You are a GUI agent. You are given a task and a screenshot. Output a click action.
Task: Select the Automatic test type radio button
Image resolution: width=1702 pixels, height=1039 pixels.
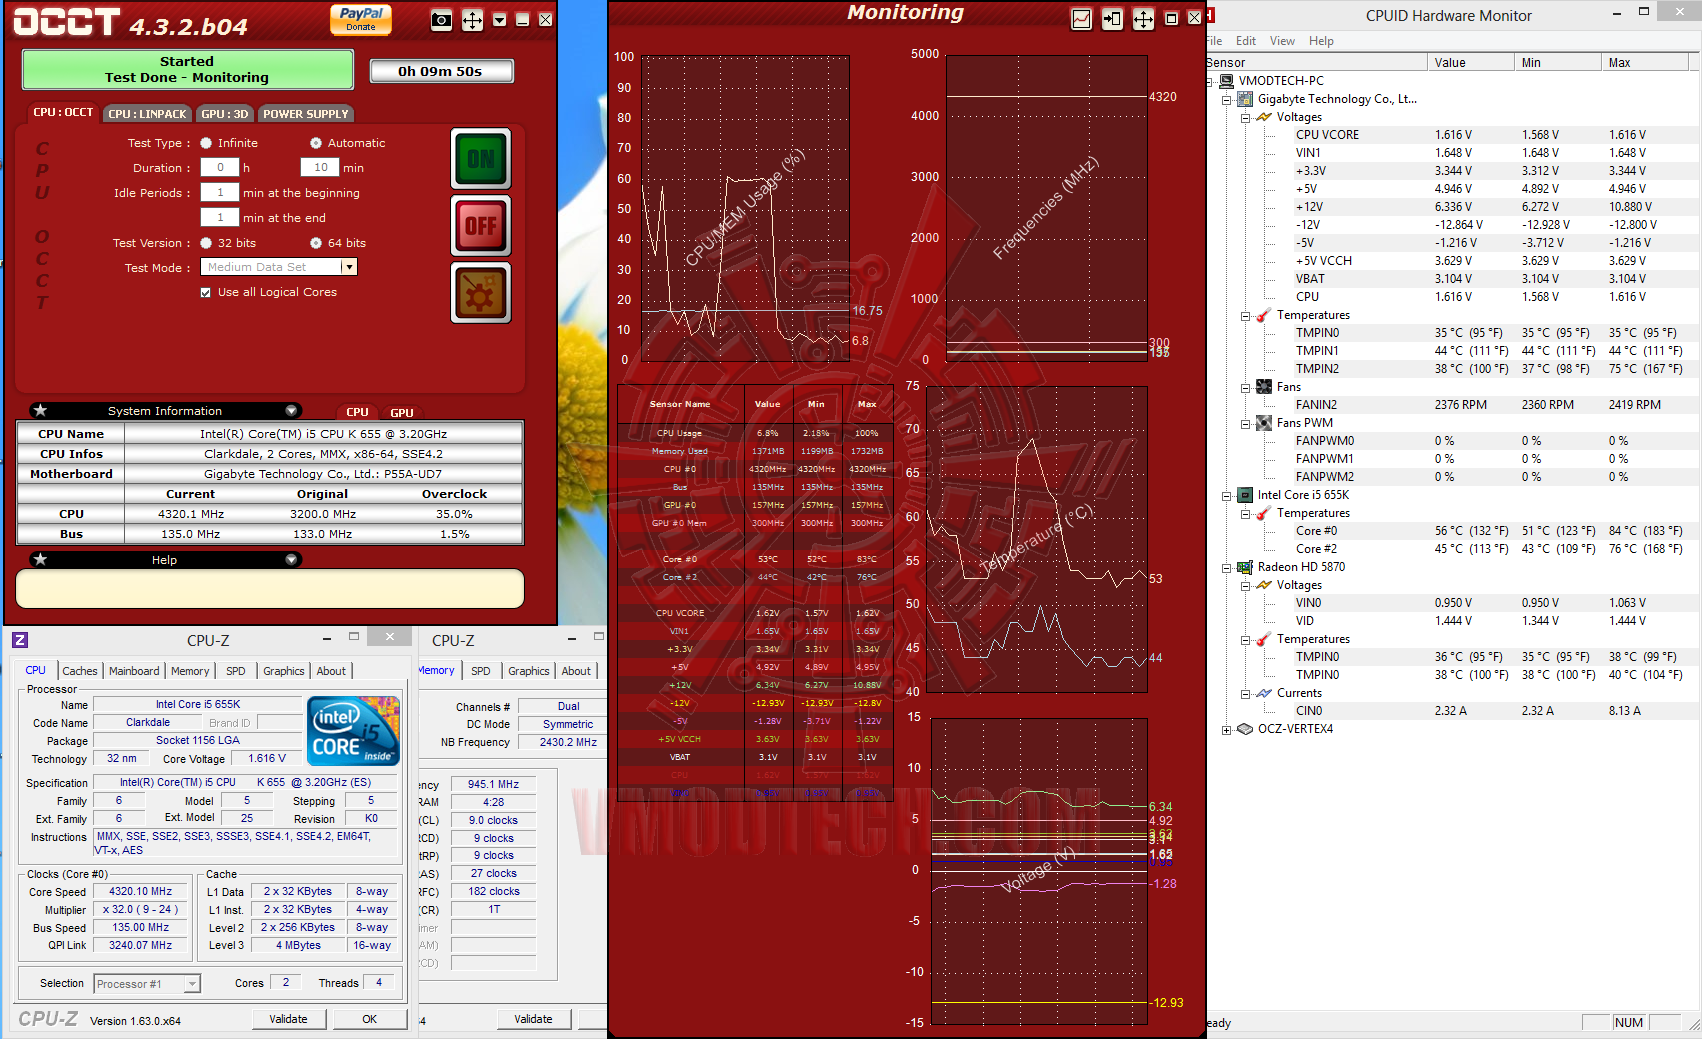click(x=316, y=143)
